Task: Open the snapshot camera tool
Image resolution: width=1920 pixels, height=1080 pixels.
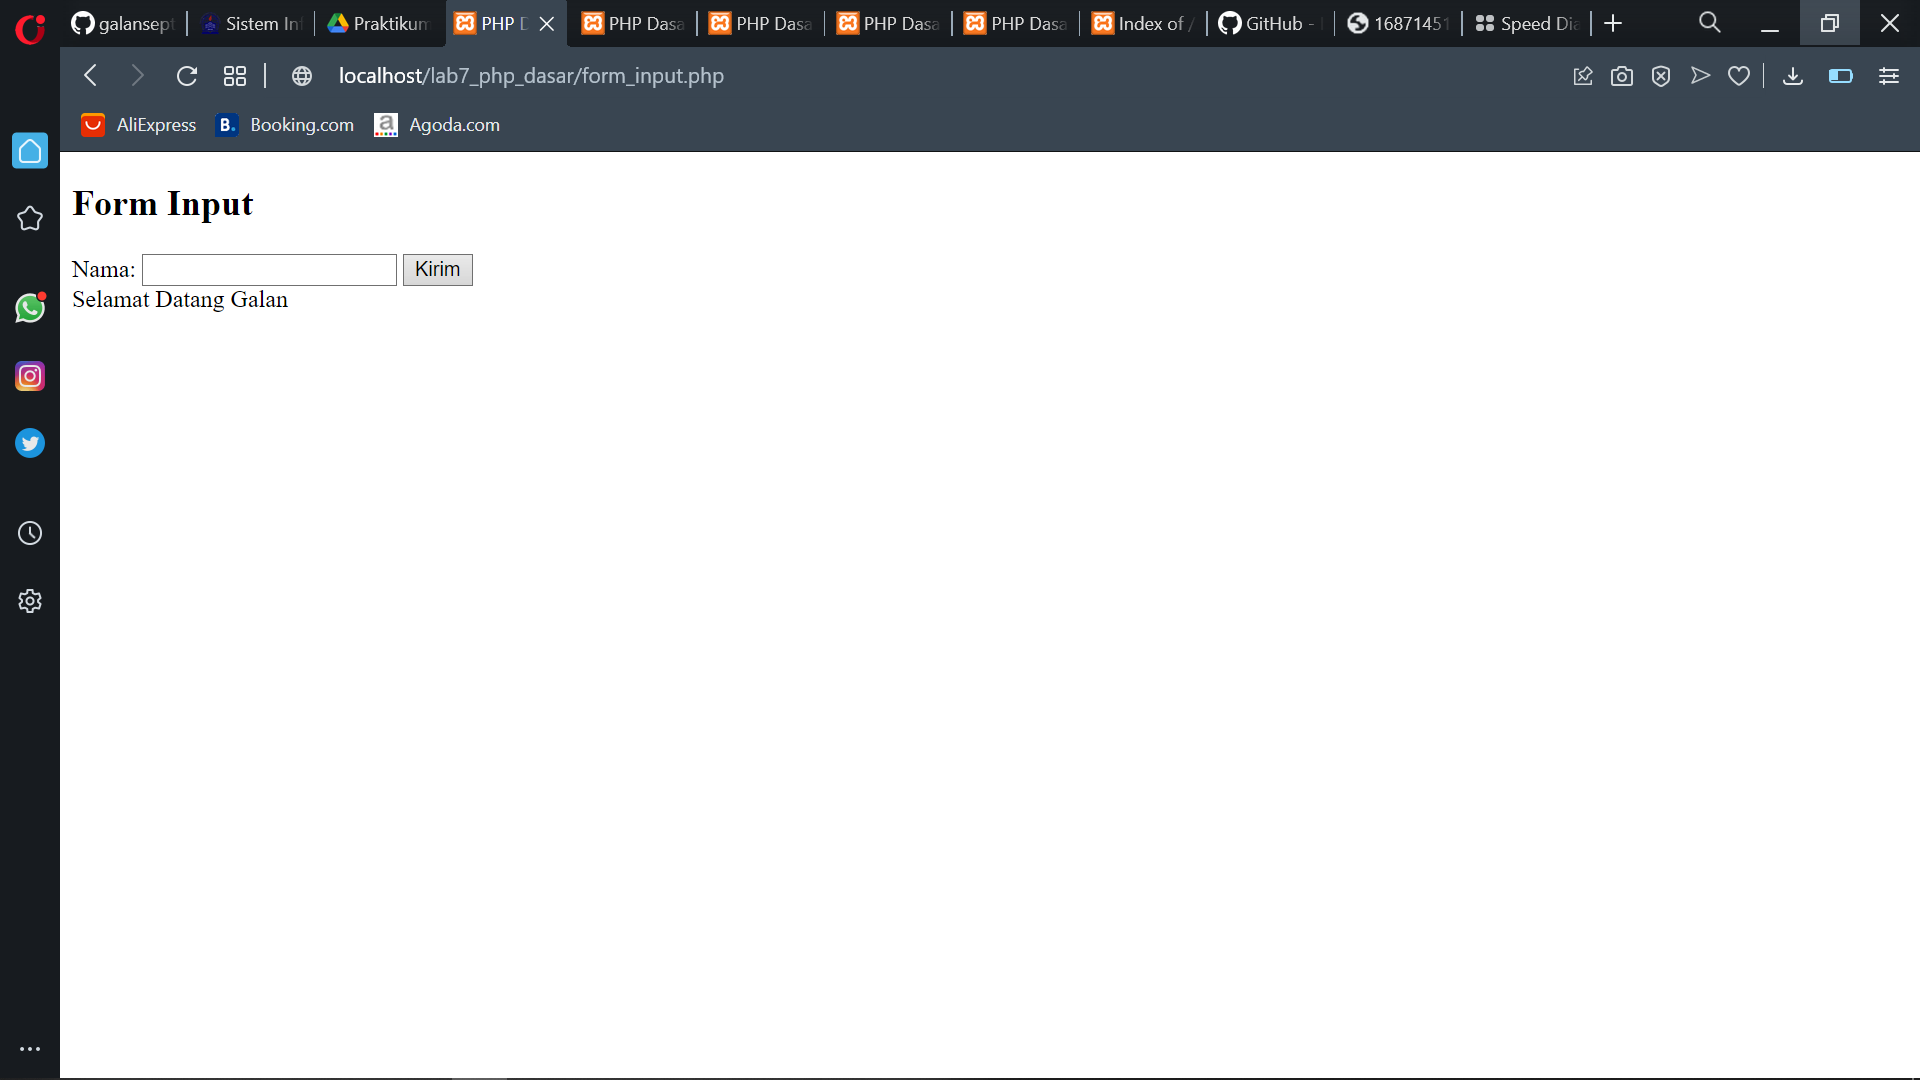Action: [1622, 75]
